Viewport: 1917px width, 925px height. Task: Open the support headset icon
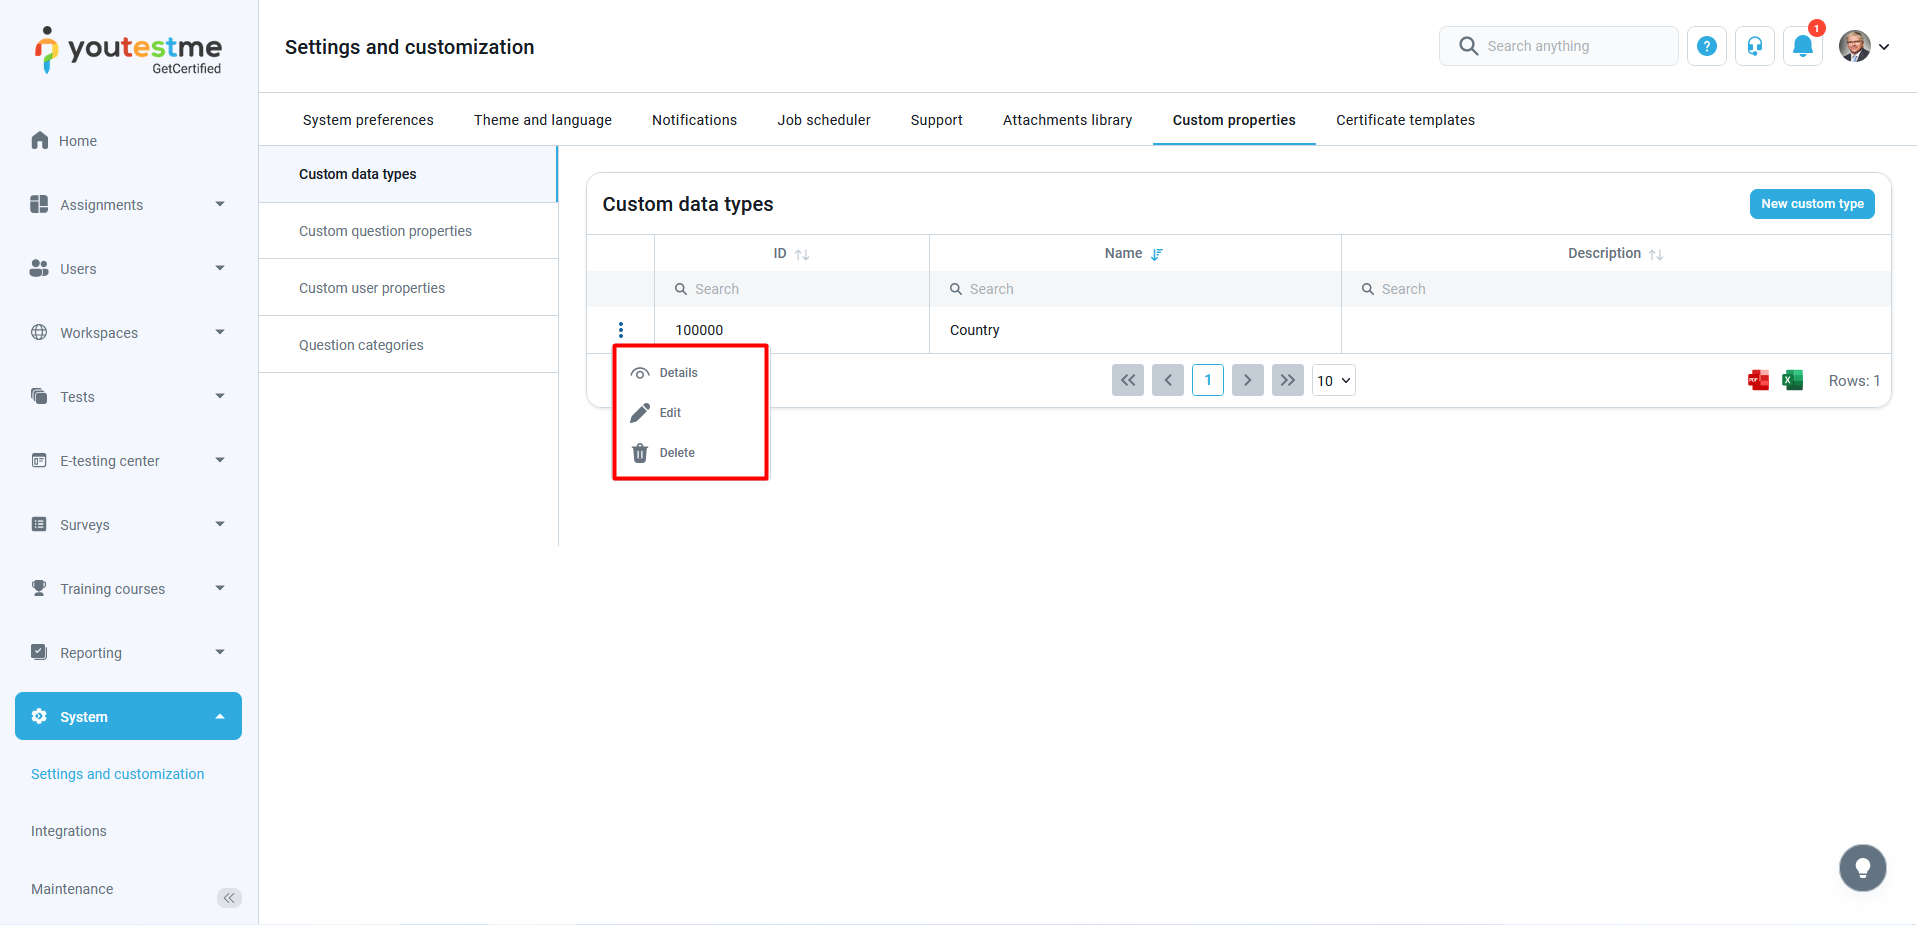point(1755,46)
